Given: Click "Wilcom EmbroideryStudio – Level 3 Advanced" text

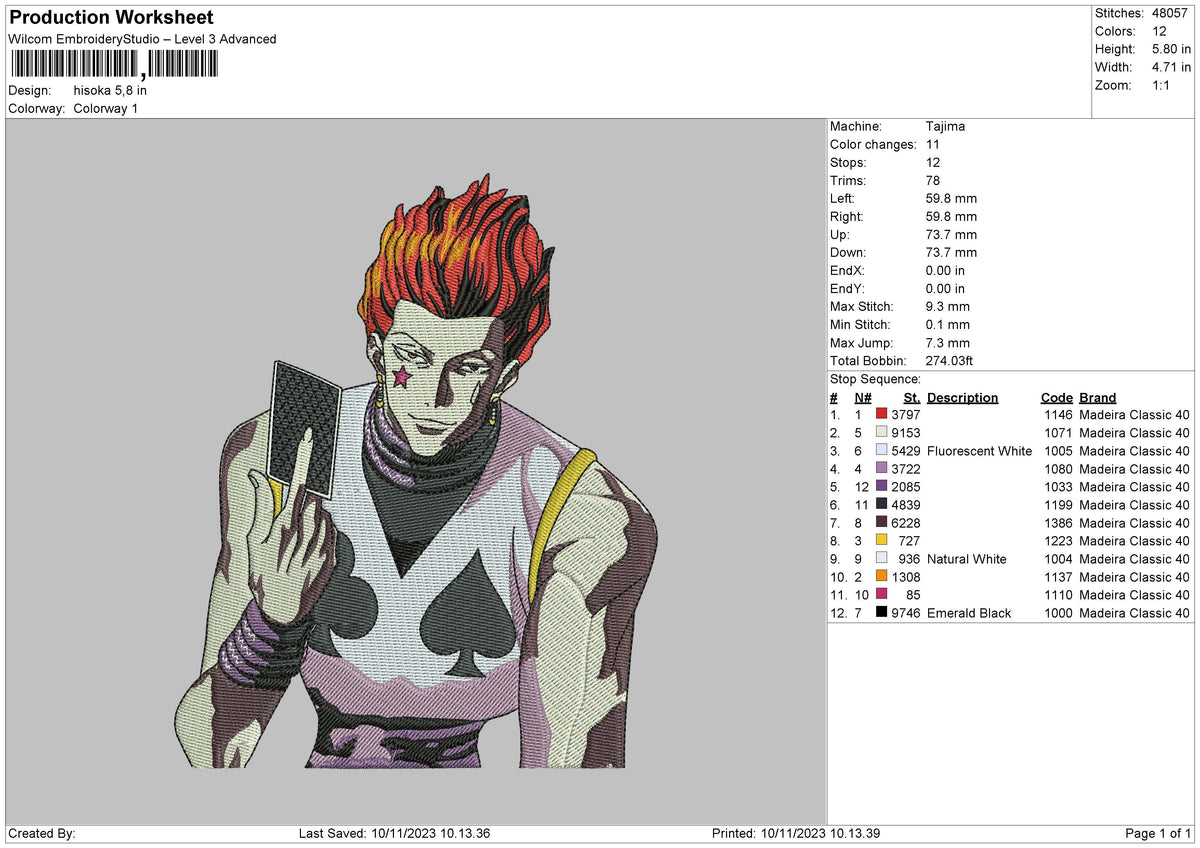Looking at the screenshot, I should pos(142,39).
